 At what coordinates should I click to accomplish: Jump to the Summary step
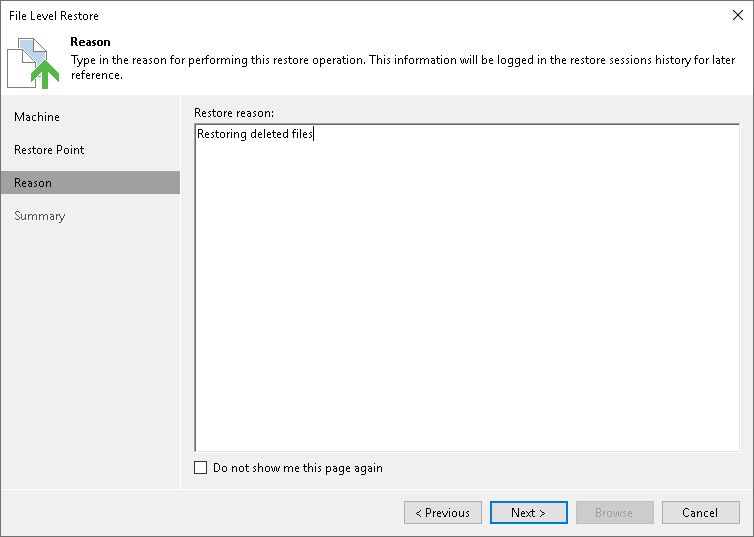point(39,216)
